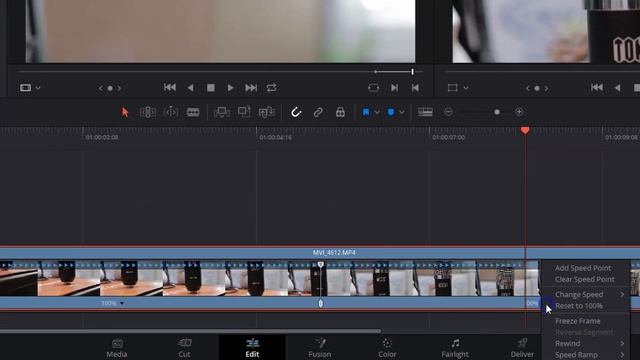Stop playback in source viewer

pos(211,88)
